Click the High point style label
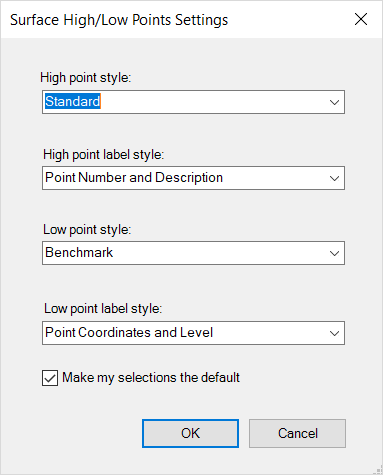 tap(86, 78)
